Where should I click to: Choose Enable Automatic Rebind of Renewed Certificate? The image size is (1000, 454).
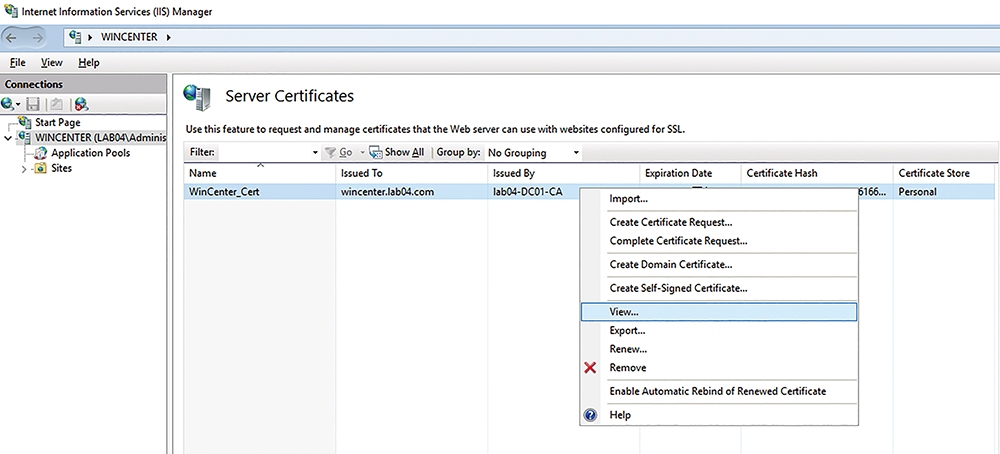tap(719, 392)
